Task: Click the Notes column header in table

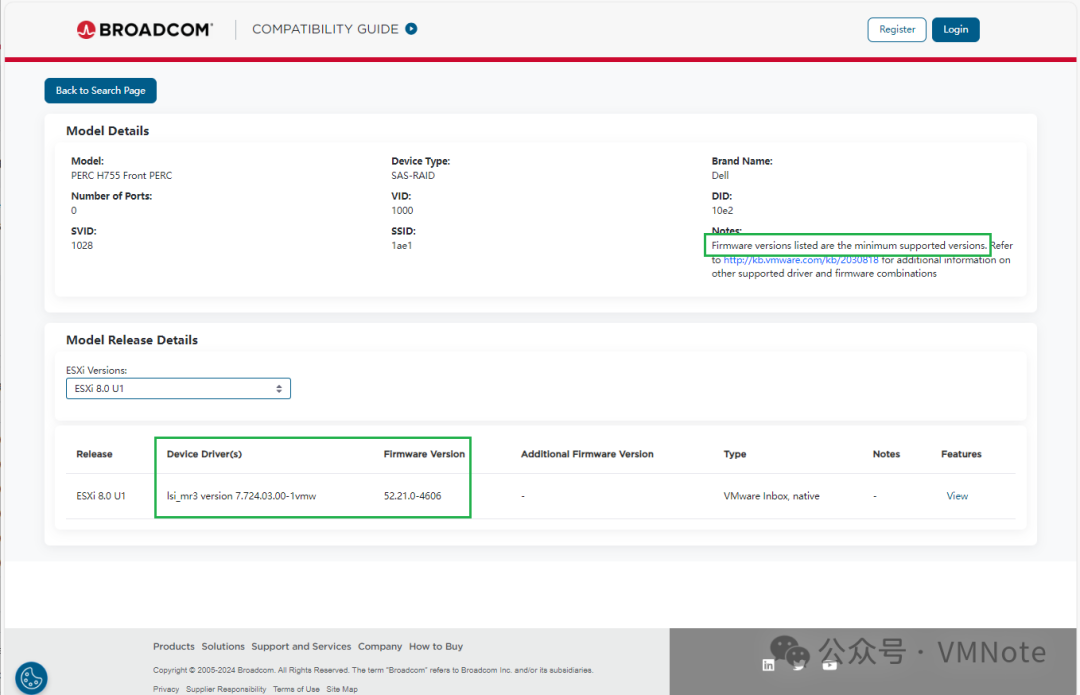Action: 886,454
